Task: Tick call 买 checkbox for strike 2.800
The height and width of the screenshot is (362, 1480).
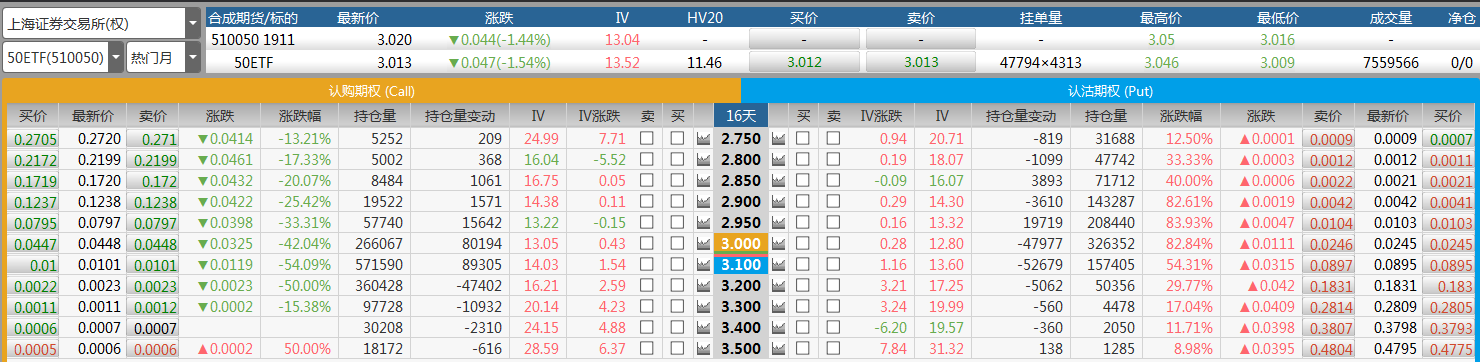Action: tap(677, 159)
